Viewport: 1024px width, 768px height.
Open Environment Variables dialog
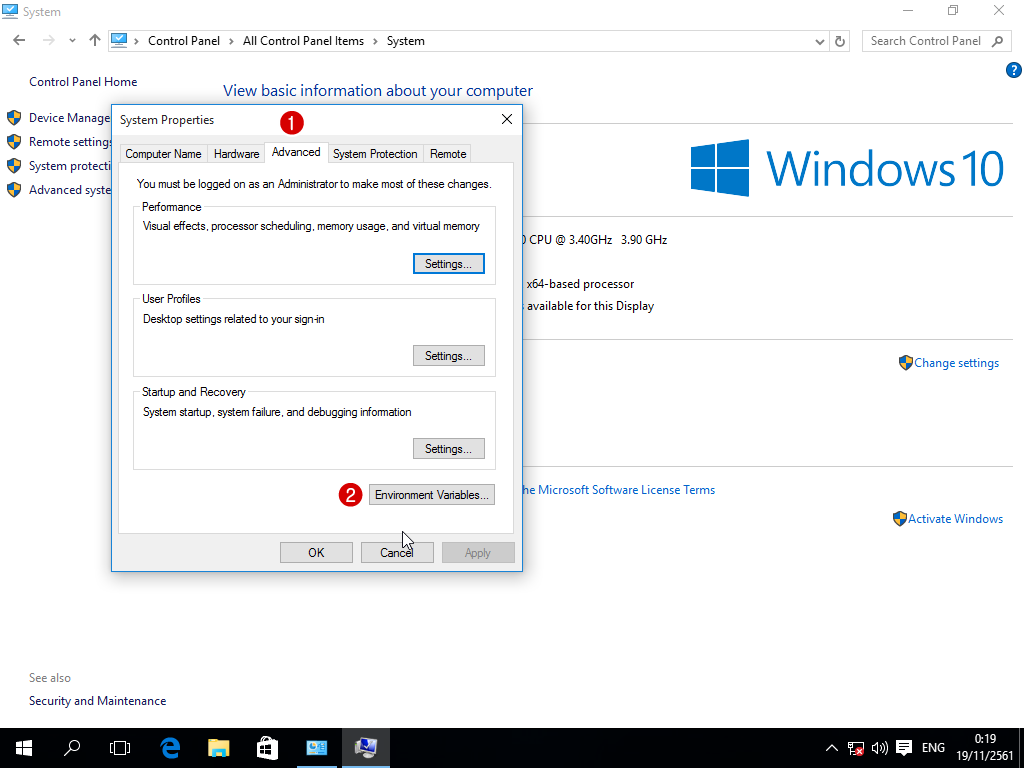pyautogui.click(x=432, y=495)
